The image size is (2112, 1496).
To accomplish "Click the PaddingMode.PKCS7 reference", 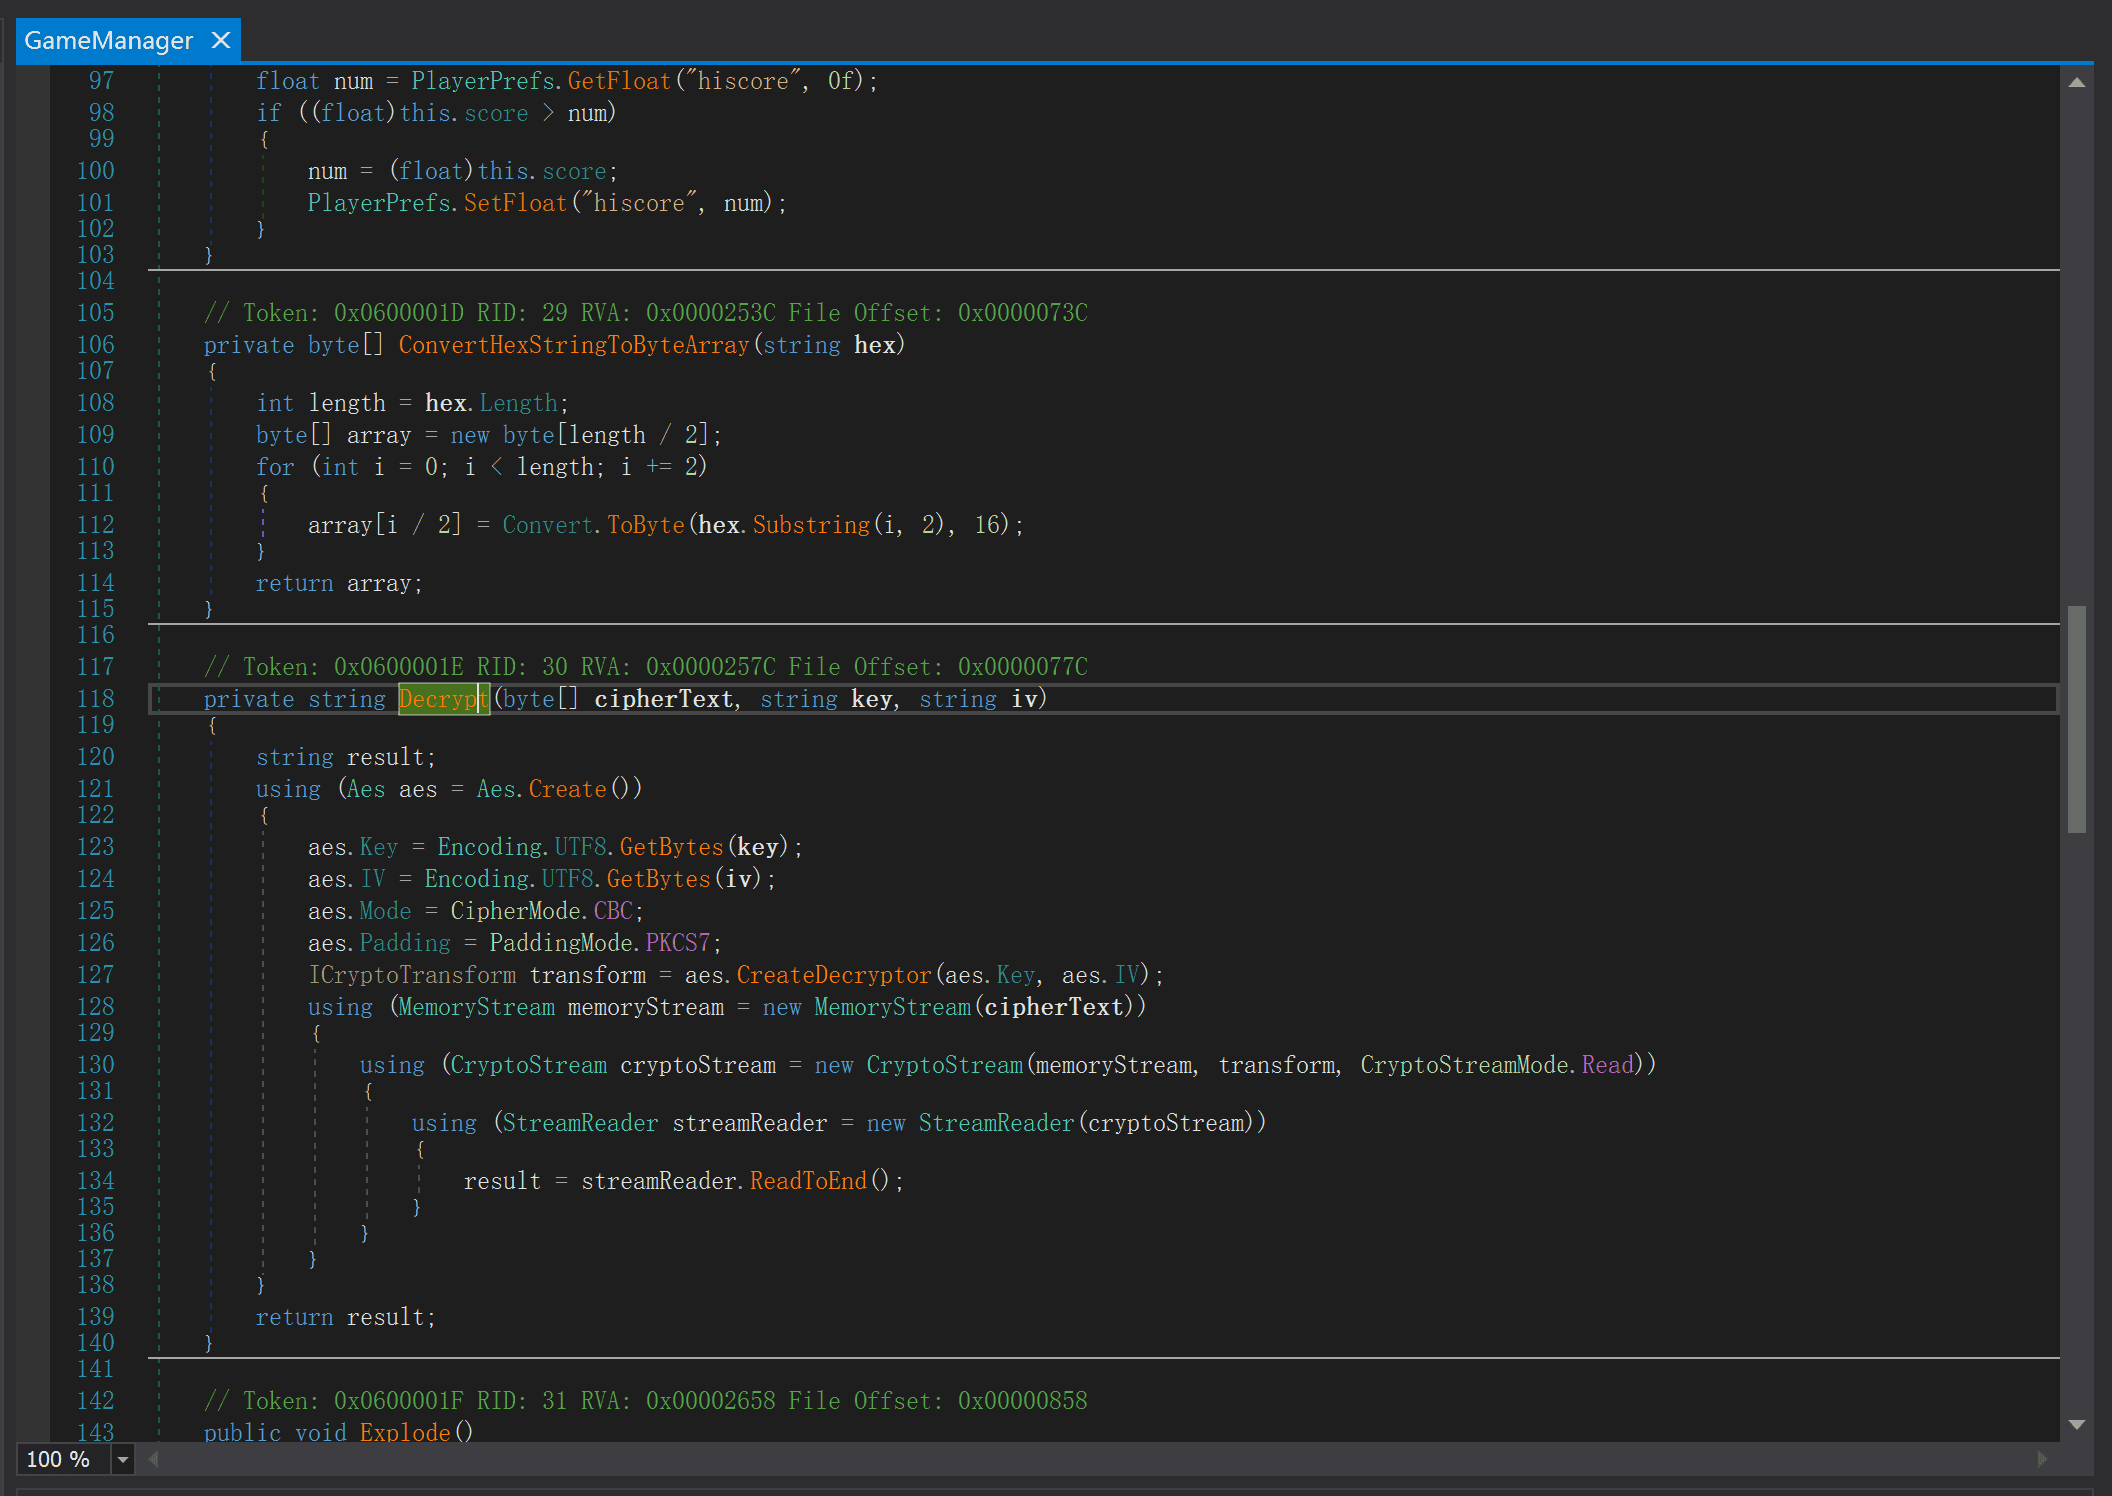I will [679, 942].
